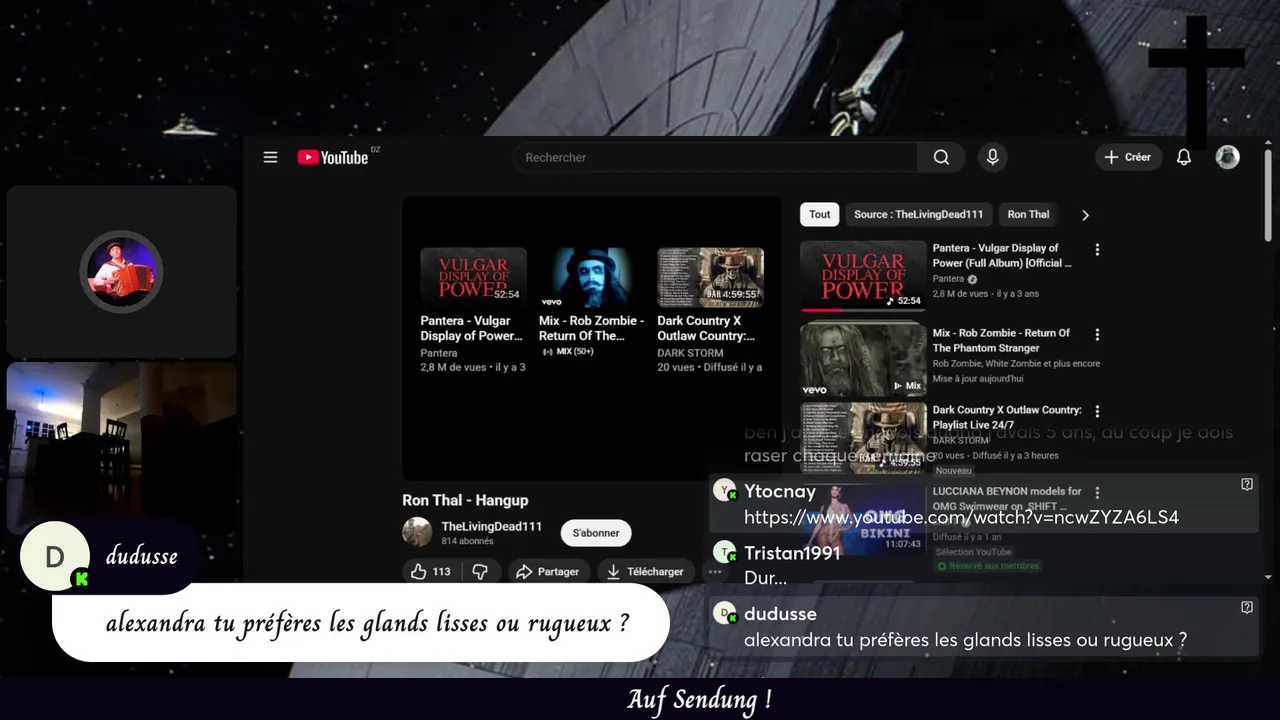Focus the Rechercher search field
1280x720 pixels.
[715, 157]
